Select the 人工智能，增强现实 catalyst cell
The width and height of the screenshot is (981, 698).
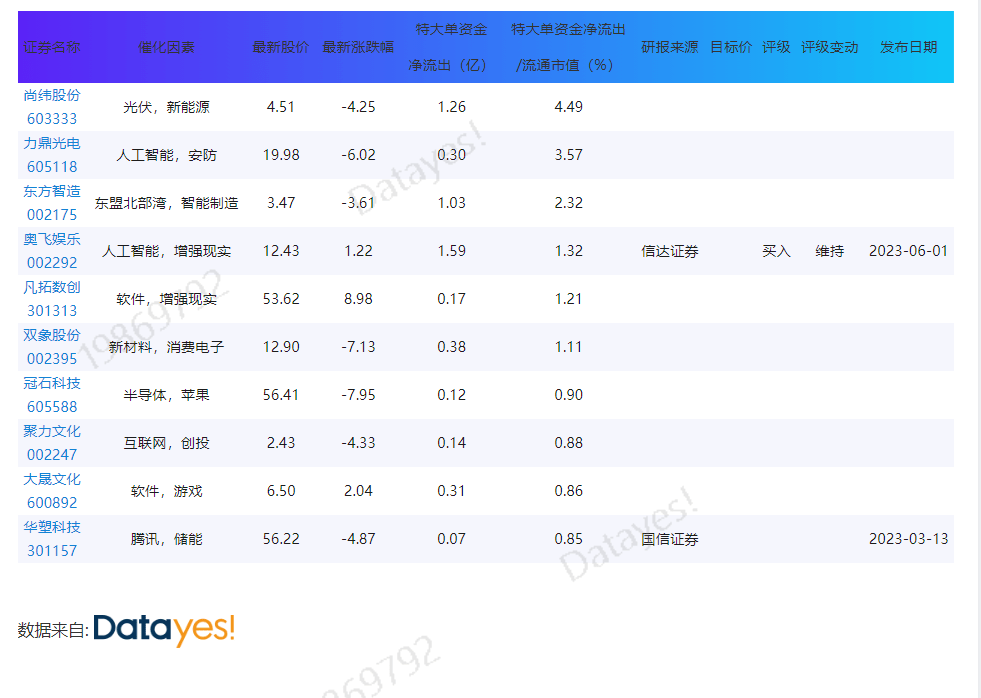tap(166, 251)
